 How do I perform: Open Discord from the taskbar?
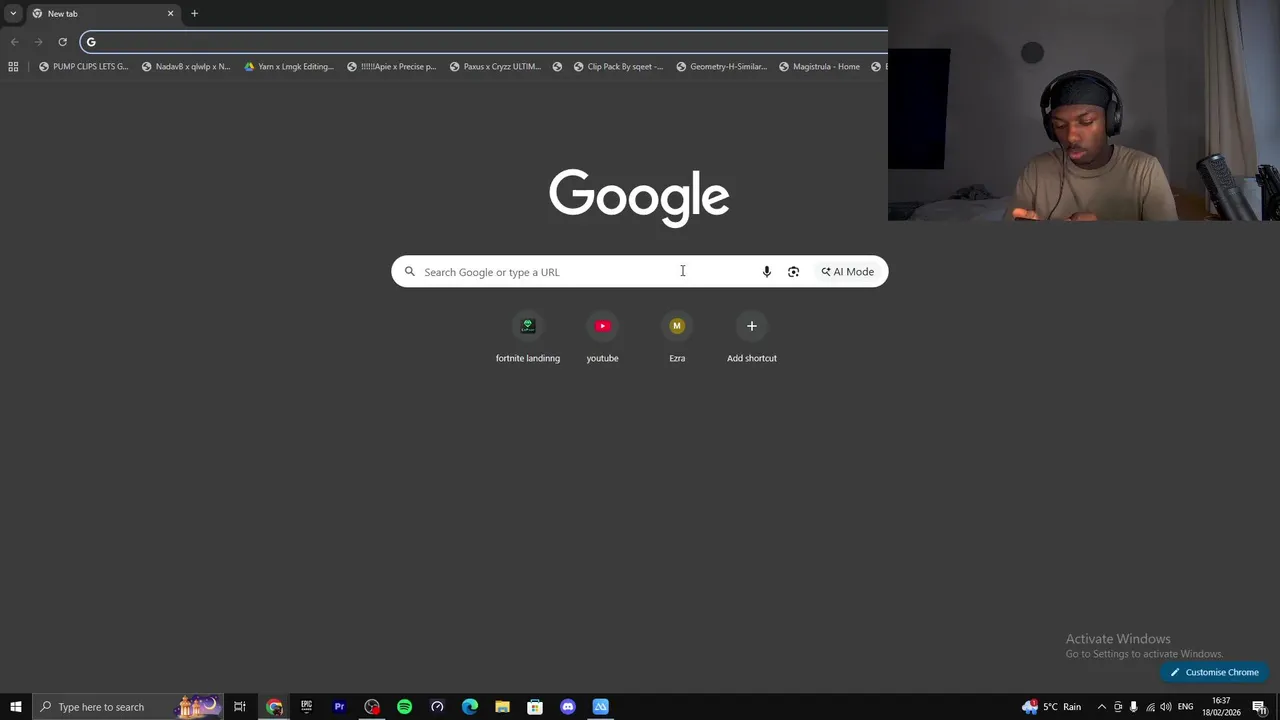point(568,707)
